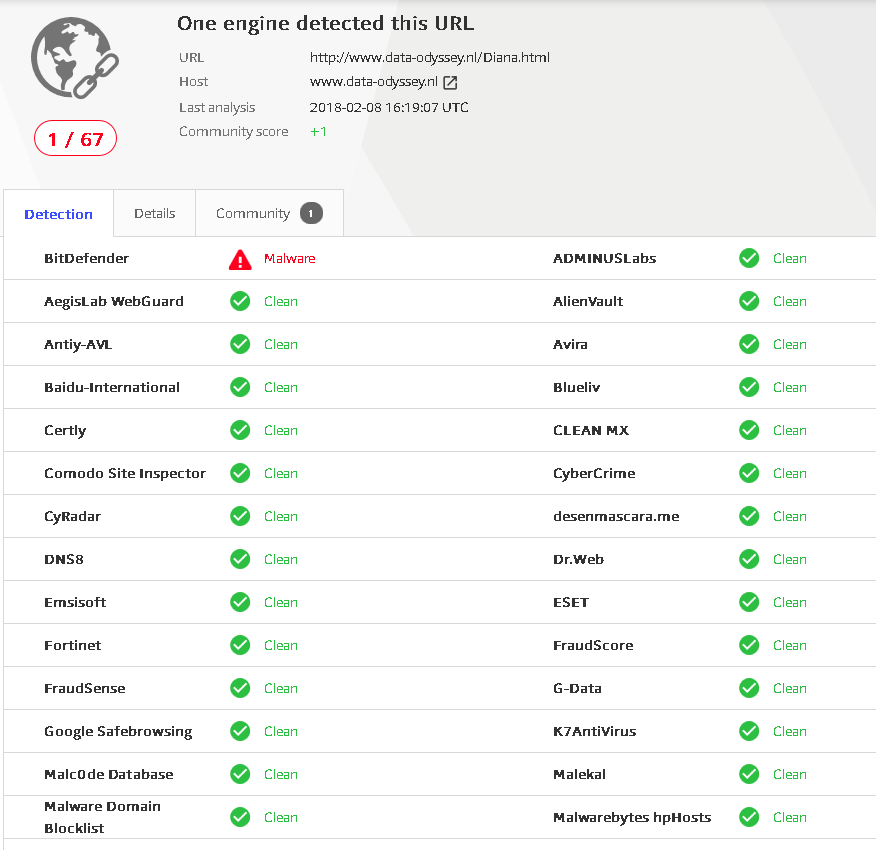The image size is (876, 850).
Task: Click the Clean result for Fortinet
Action: [280, 645]
